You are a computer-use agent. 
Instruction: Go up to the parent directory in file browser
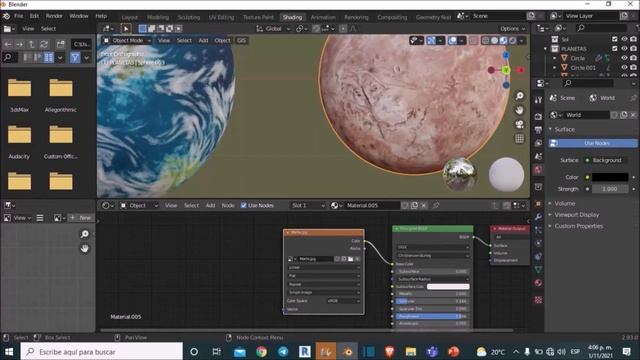click(x=31, y=44)
